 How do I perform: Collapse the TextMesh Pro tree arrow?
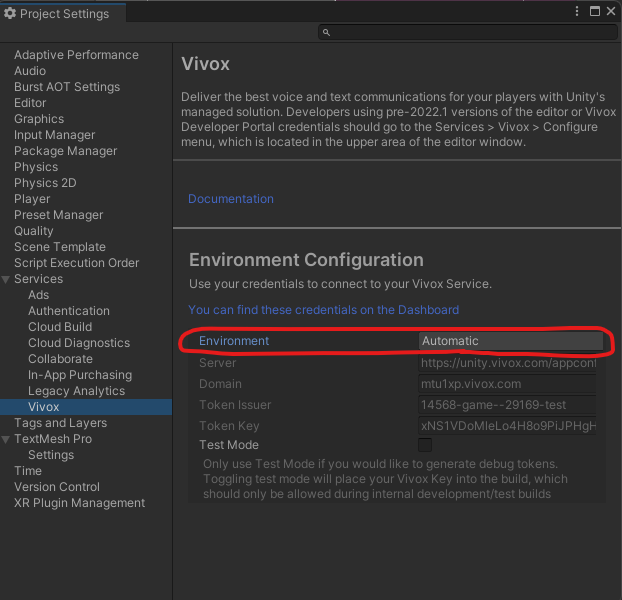pyautogui.click(x=6, y=439)
